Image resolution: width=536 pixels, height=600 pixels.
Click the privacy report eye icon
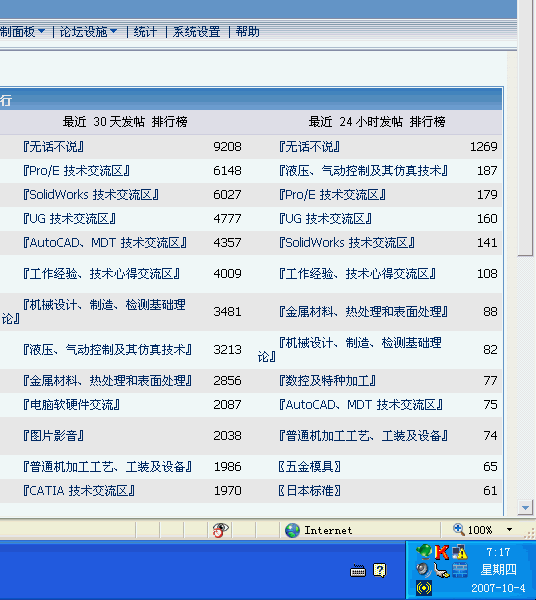[220, 530]
